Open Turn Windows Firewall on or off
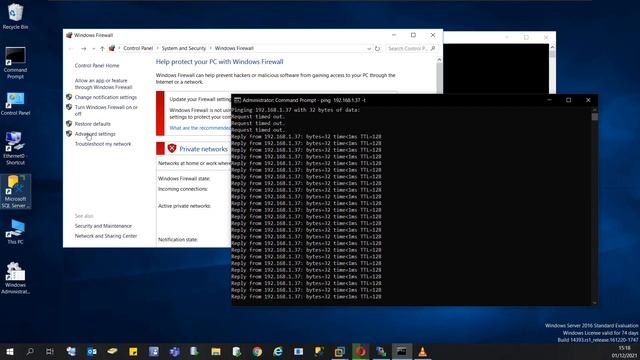This screenshot has height=360, width=640. [106, 110]
